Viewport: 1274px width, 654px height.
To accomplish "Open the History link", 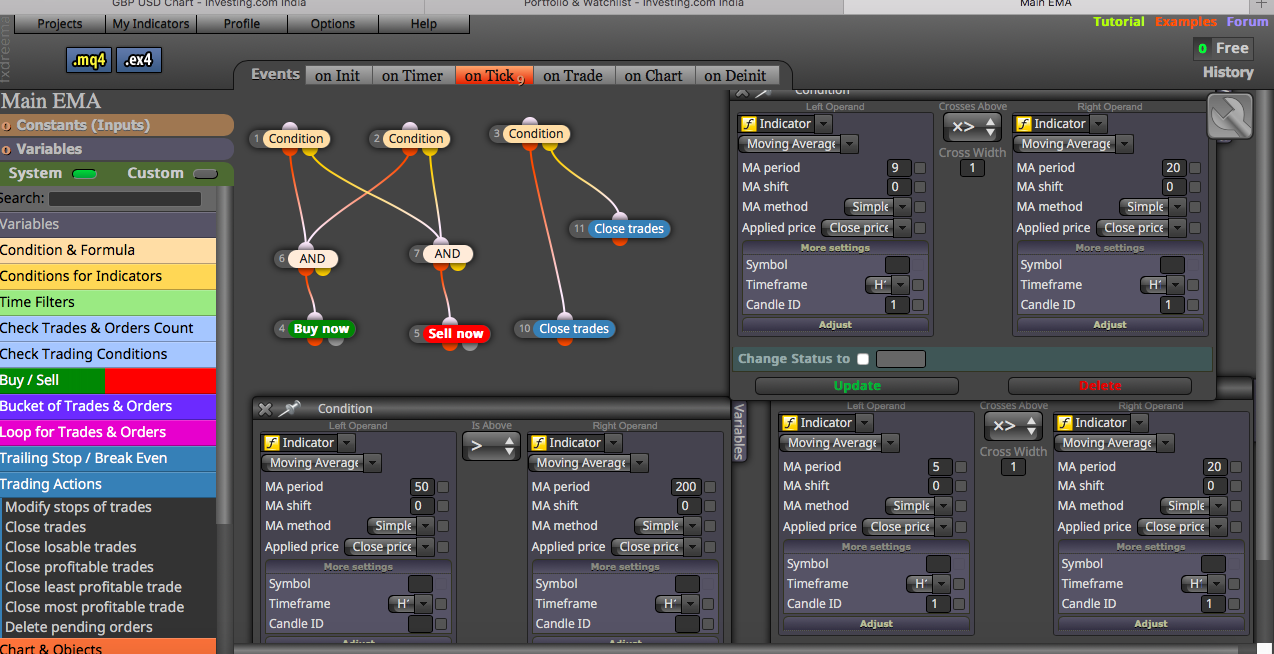I will click(x=1228, y=72).
